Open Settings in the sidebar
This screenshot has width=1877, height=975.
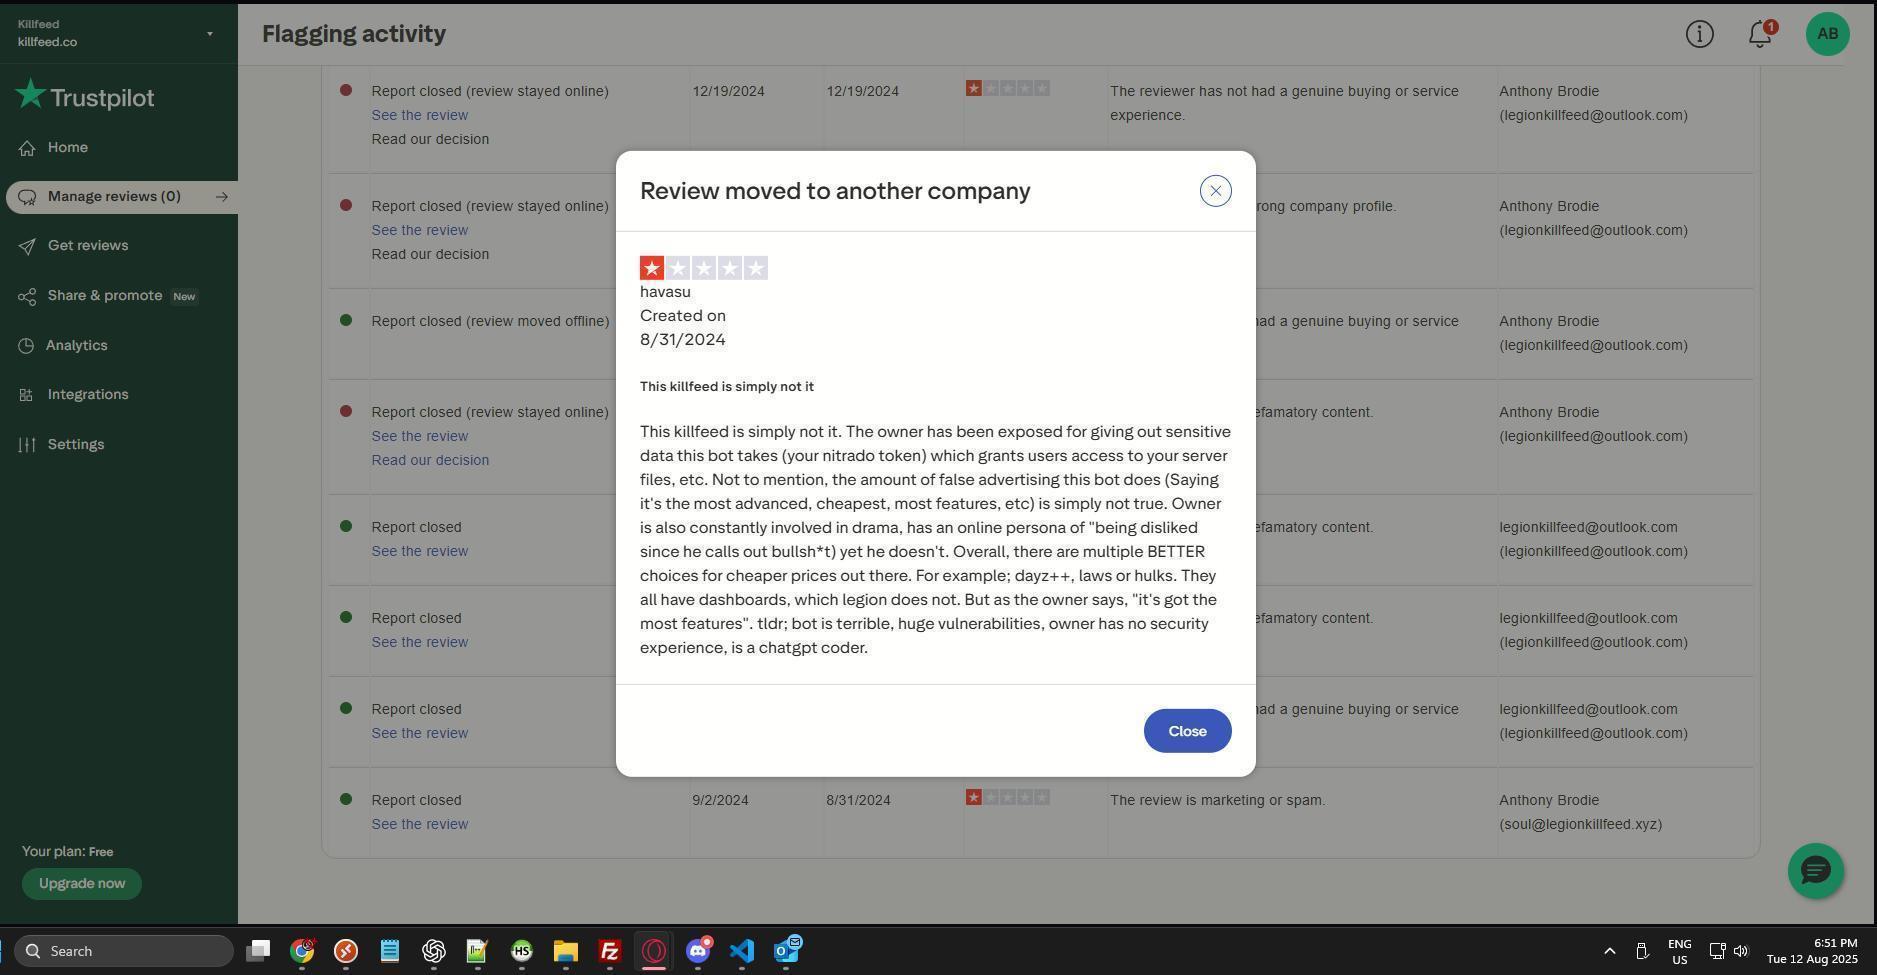click(x=76, y=444)
